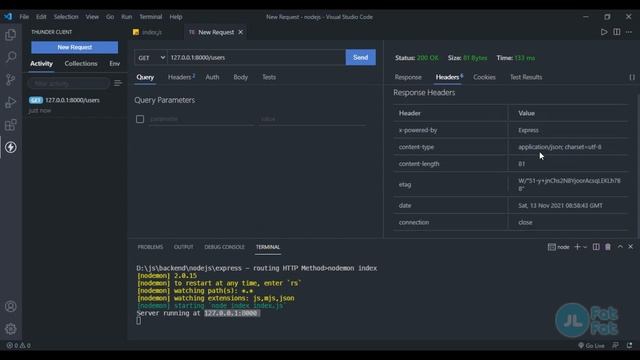Open GET 127.0.0.1:8000/users activity entry
640x360 pixels.
click(75, 105)
